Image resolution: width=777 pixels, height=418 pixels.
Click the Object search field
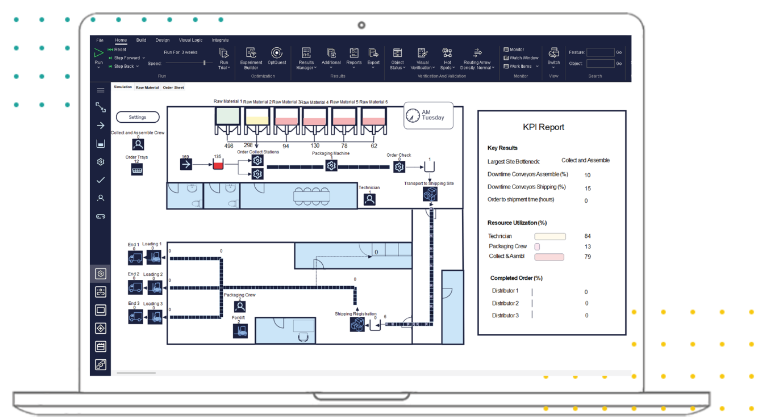(600, 63)
